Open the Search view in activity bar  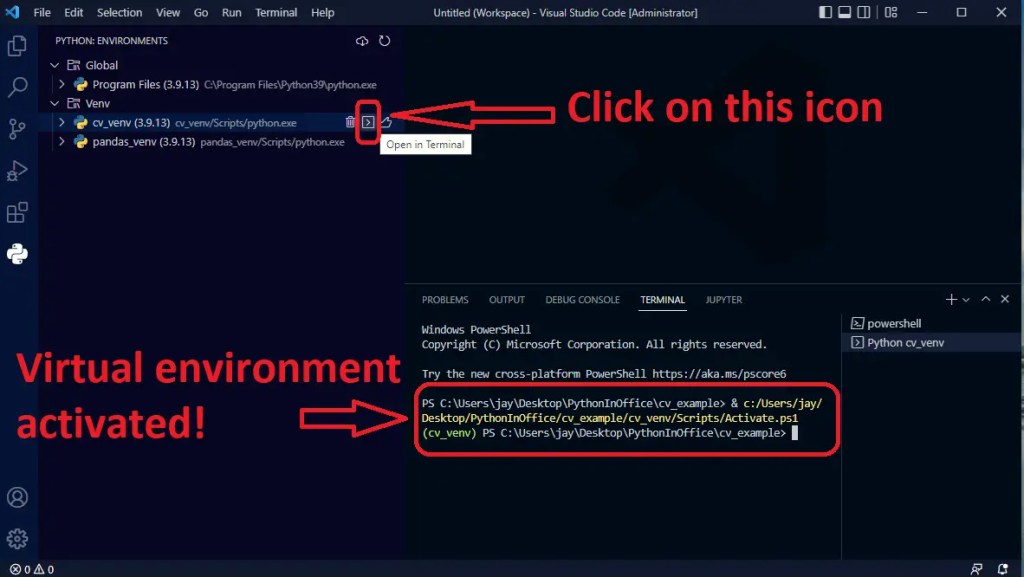18,87
